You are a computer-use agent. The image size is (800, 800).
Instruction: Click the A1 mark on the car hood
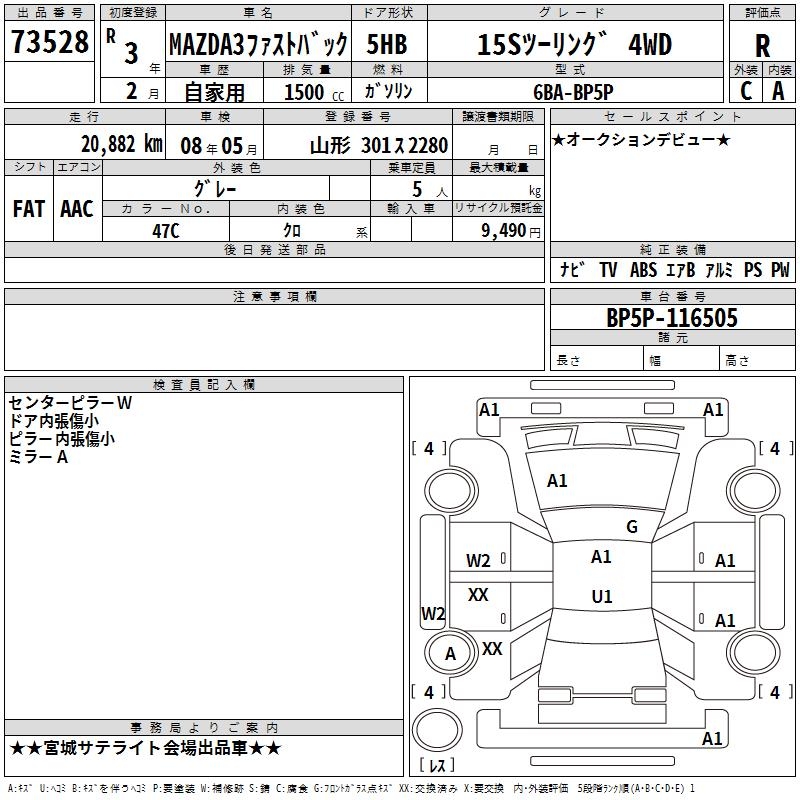(x=557, y=481)
